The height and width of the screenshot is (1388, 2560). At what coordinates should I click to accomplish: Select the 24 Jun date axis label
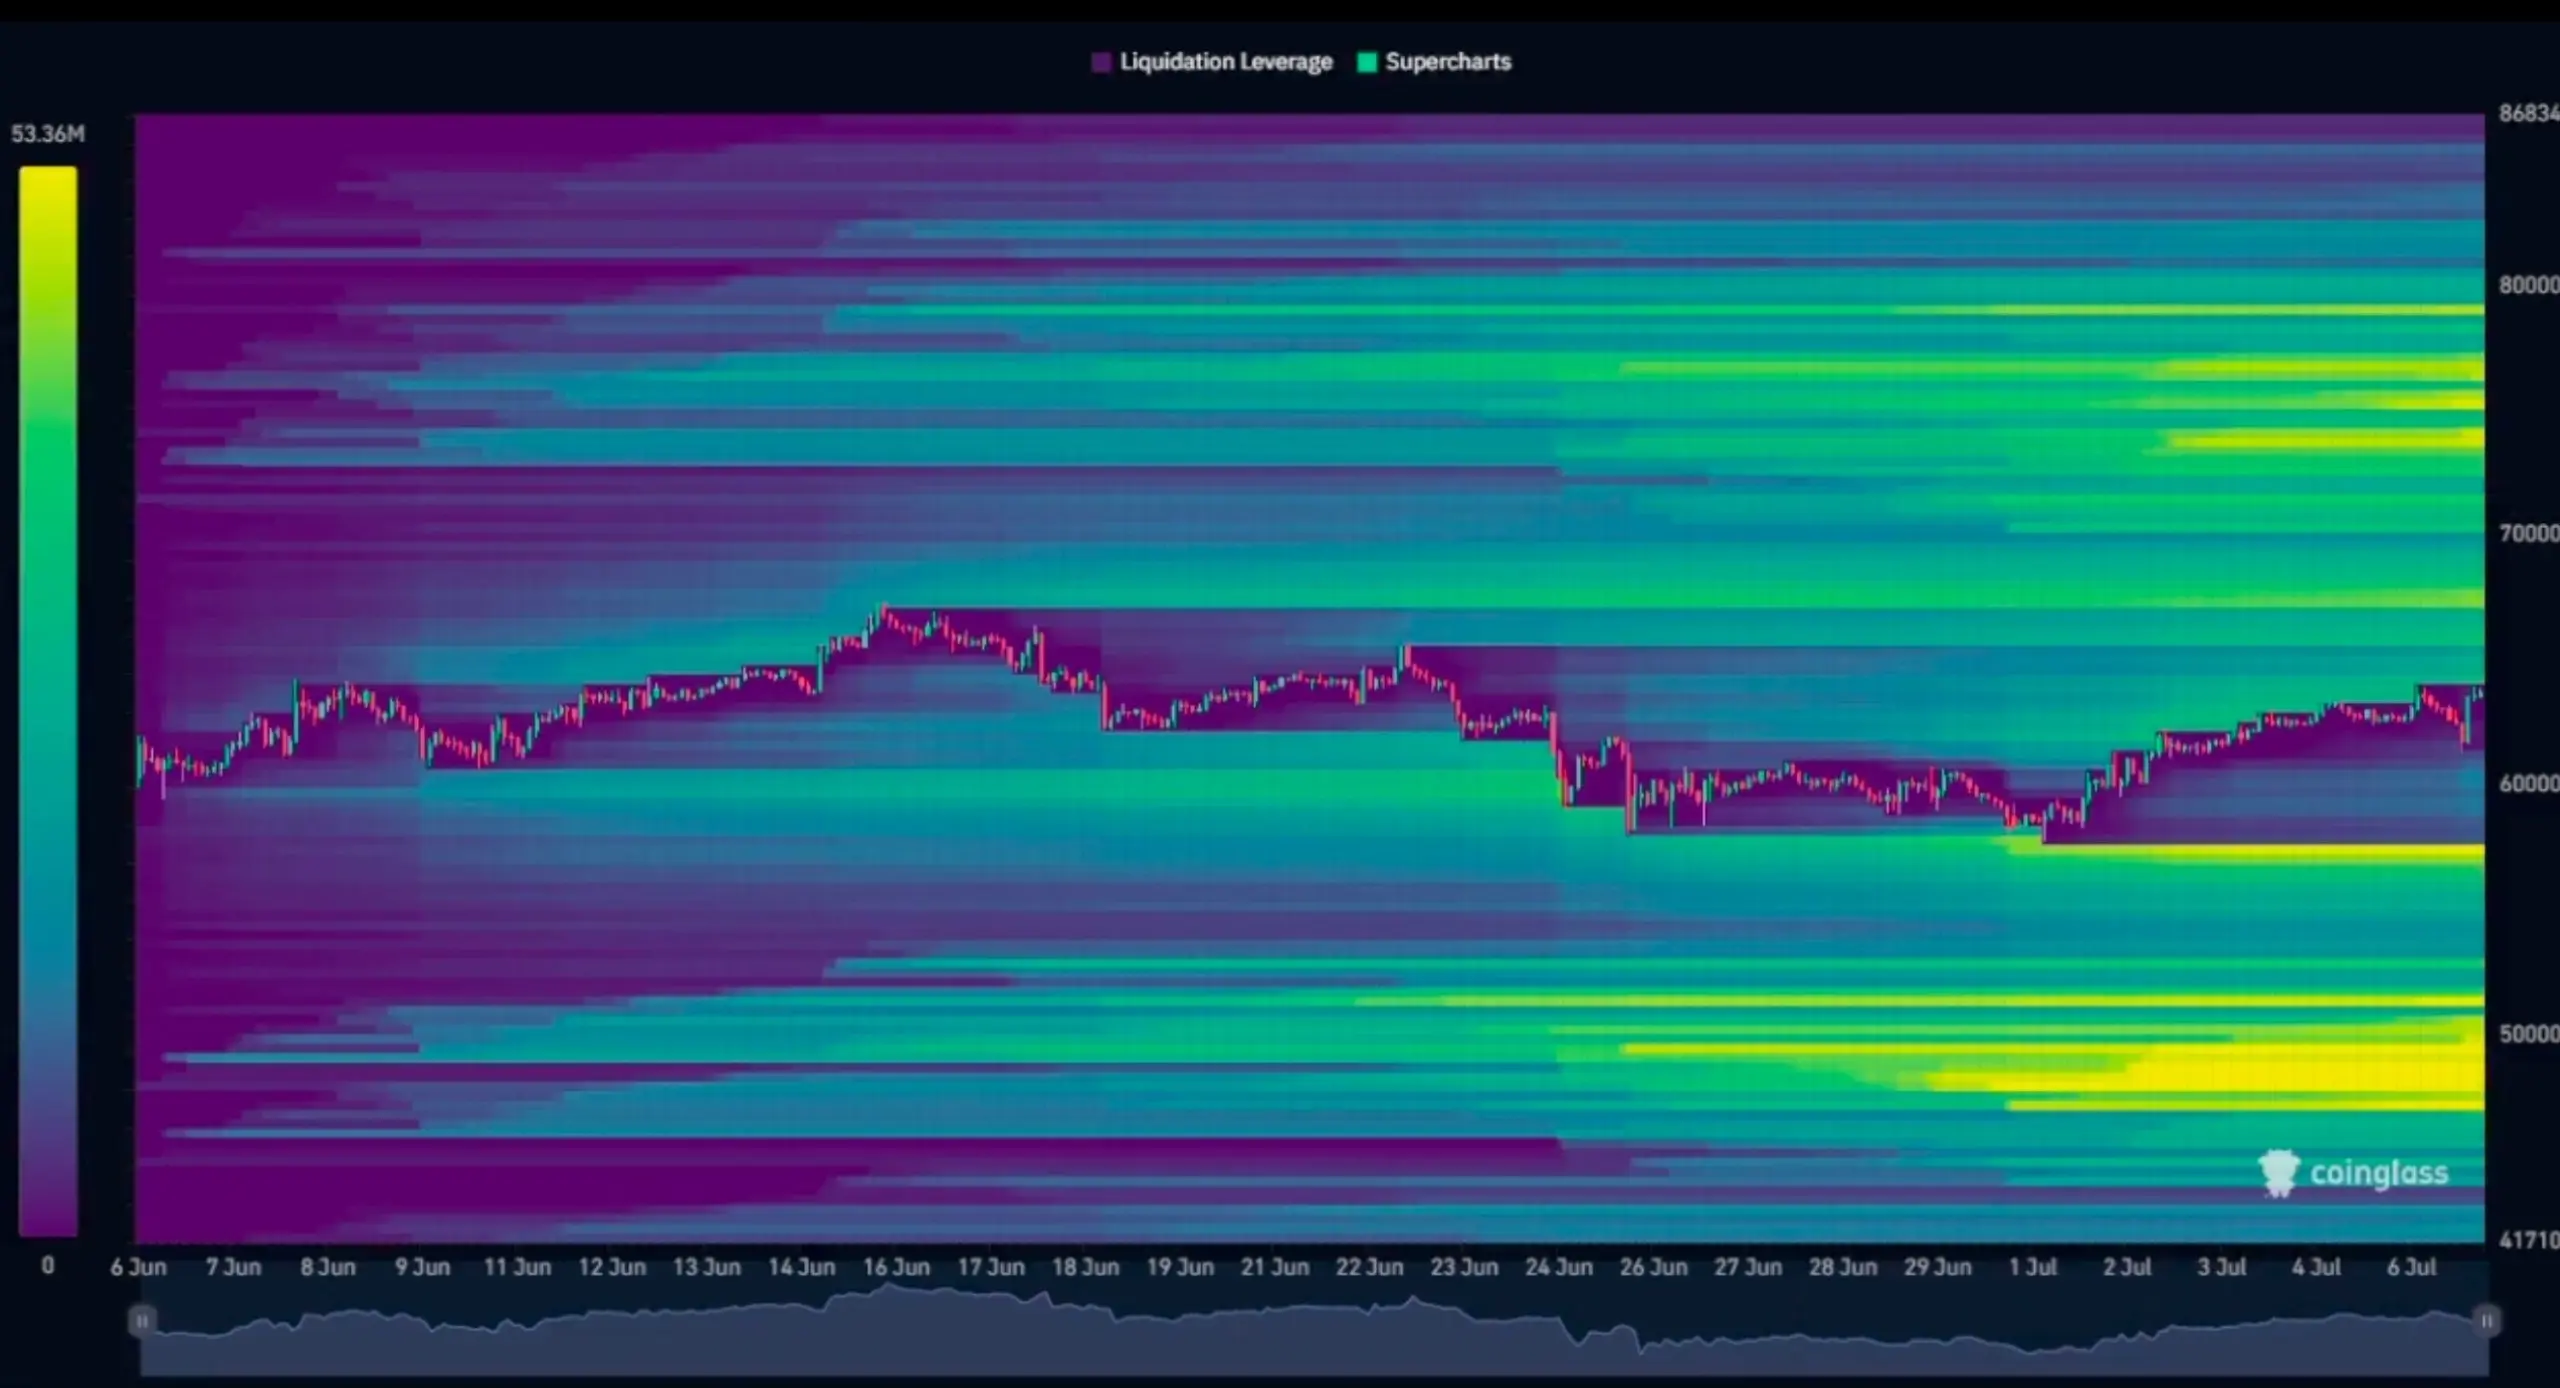click(1559, 1267)
